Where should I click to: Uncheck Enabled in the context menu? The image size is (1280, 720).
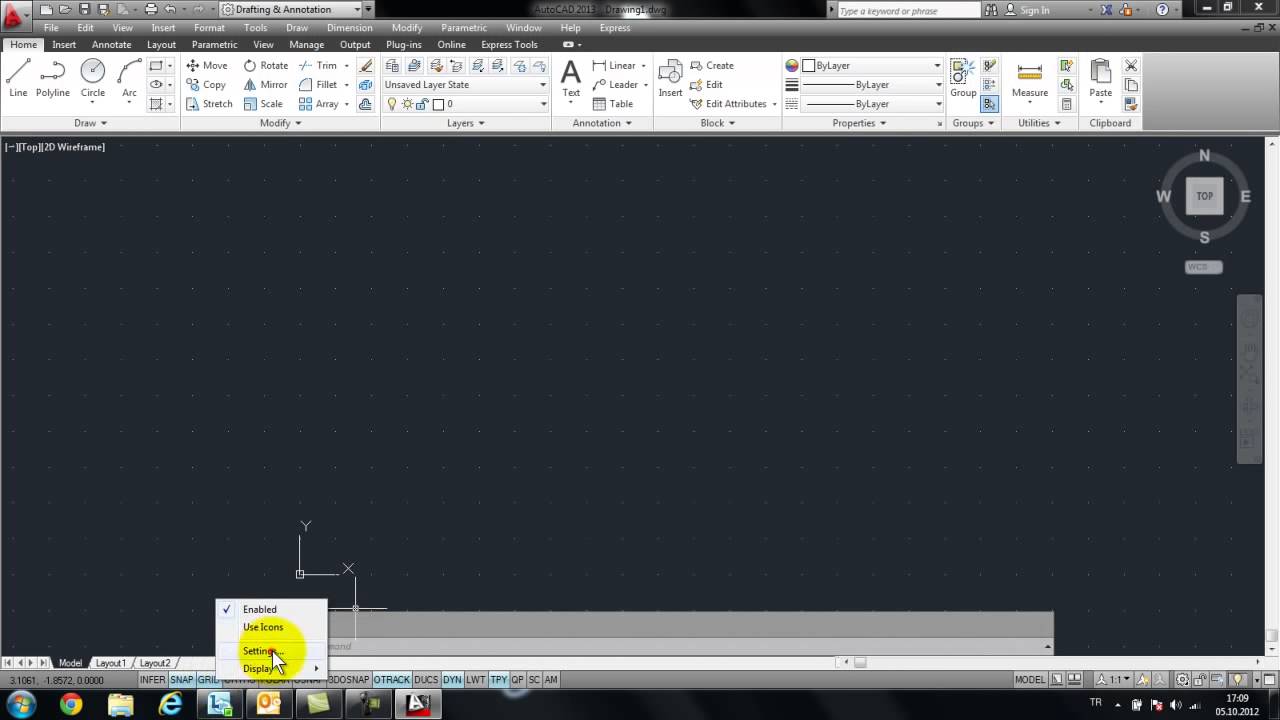click(x=271, y=609)
